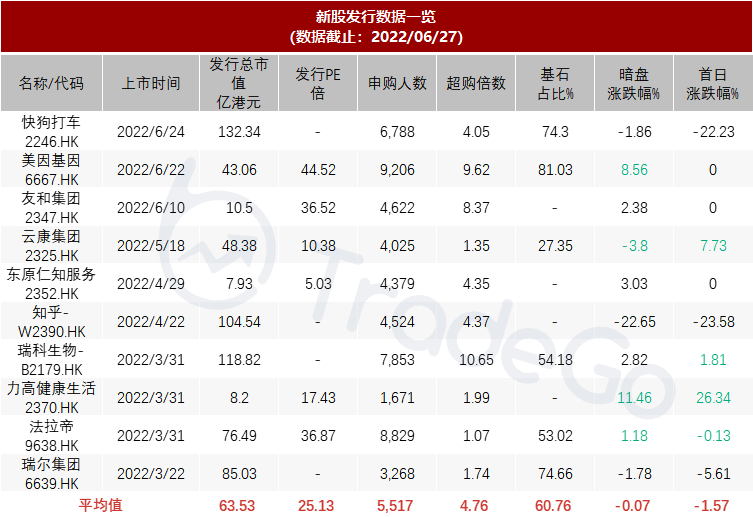This screenshot has height=517, width=753.
Task: Click oversubscription multiple 8.37
Action: coord(476,208)
